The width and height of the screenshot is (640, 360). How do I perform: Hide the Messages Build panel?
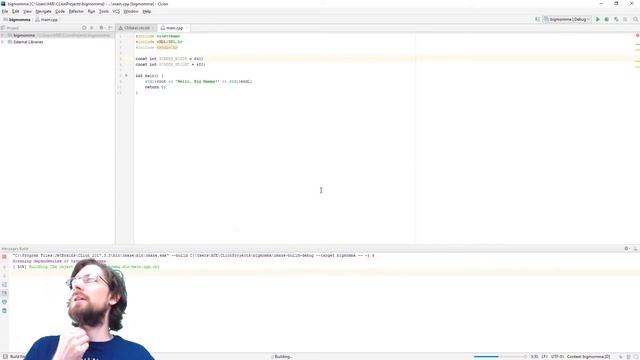click(x=636, y=249)
